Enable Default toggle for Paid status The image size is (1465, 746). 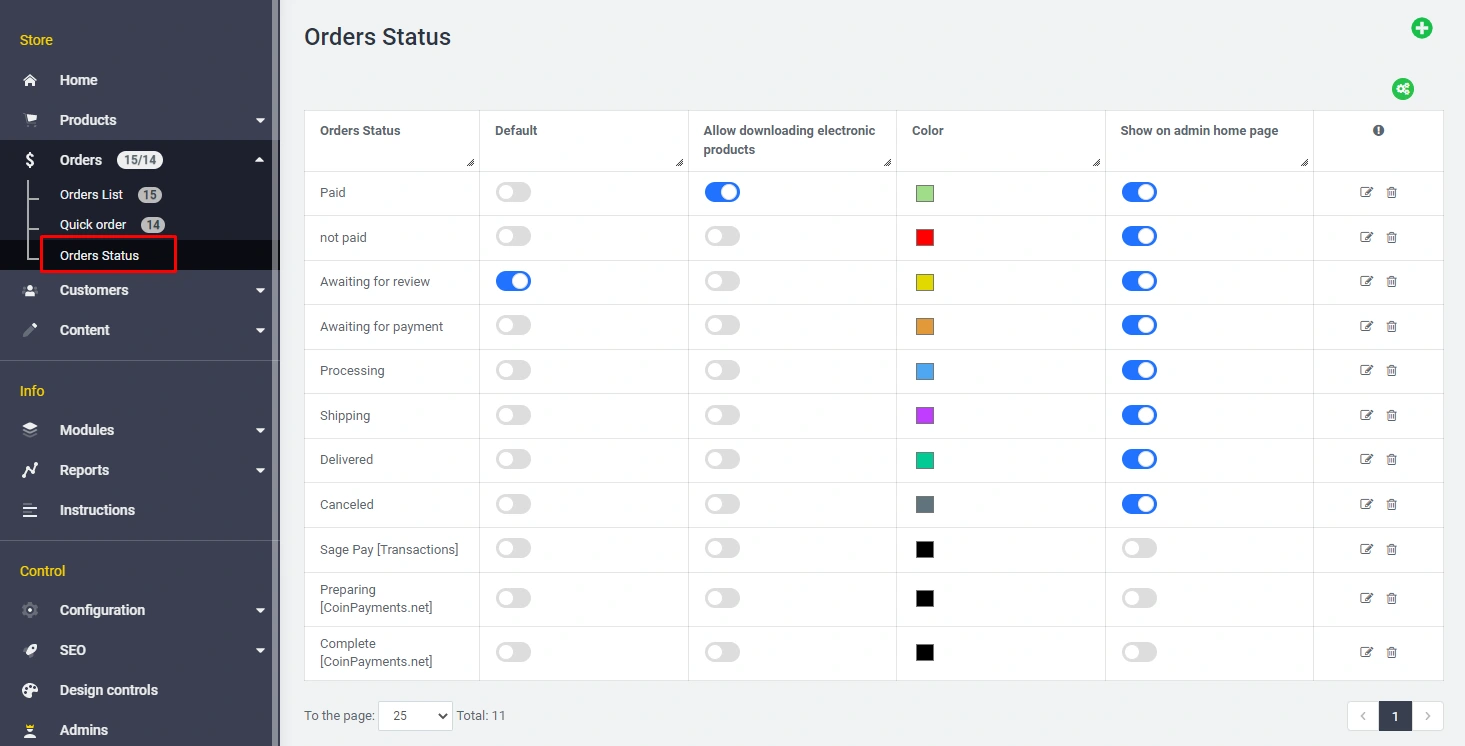tap(513, 193)
